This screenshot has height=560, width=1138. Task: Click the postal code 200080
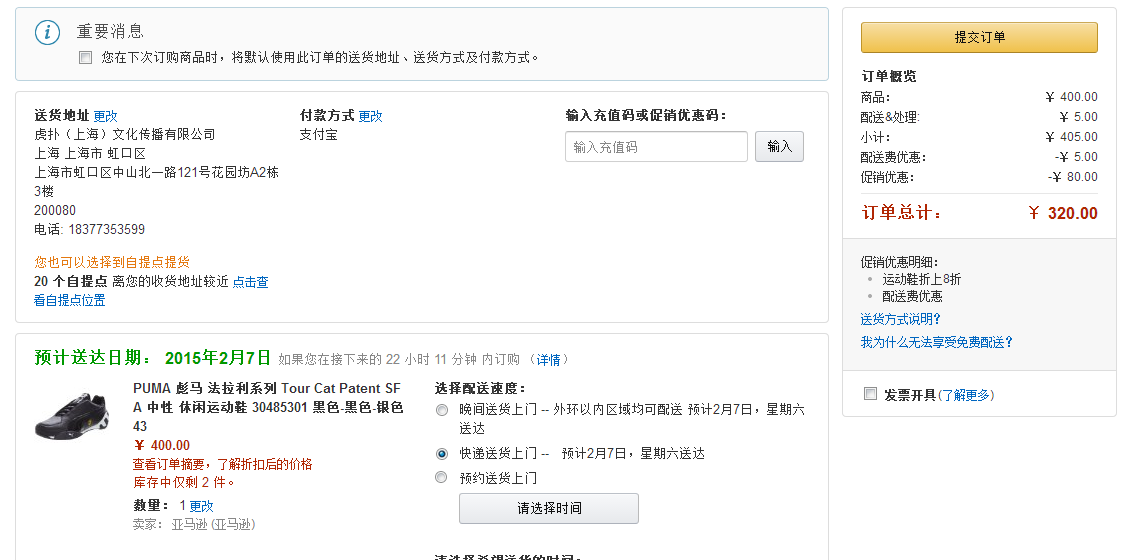tap(54, 211)
